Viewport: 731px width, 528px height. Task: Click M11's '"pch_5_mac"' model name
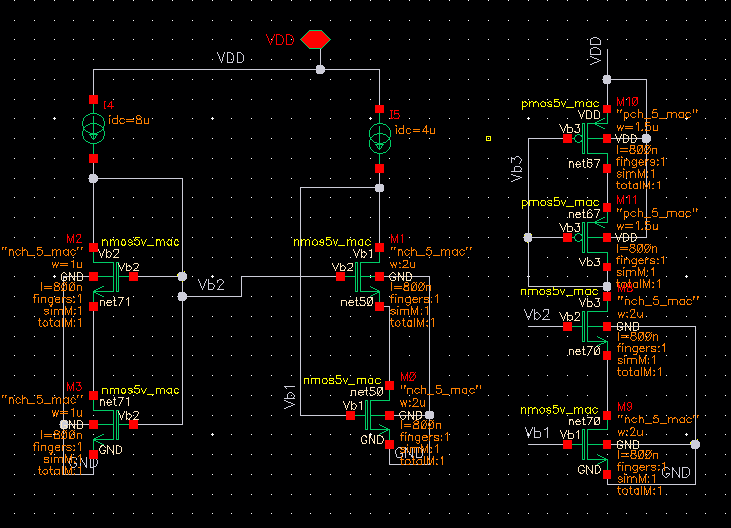coord(657,213)
